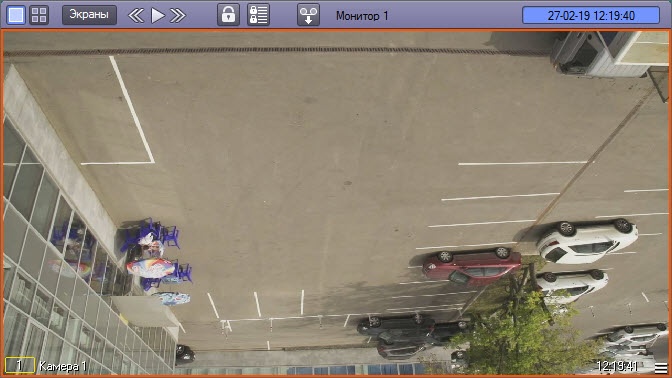
Task: Open the Экраны screens list
Action: [x=89, y=15]
